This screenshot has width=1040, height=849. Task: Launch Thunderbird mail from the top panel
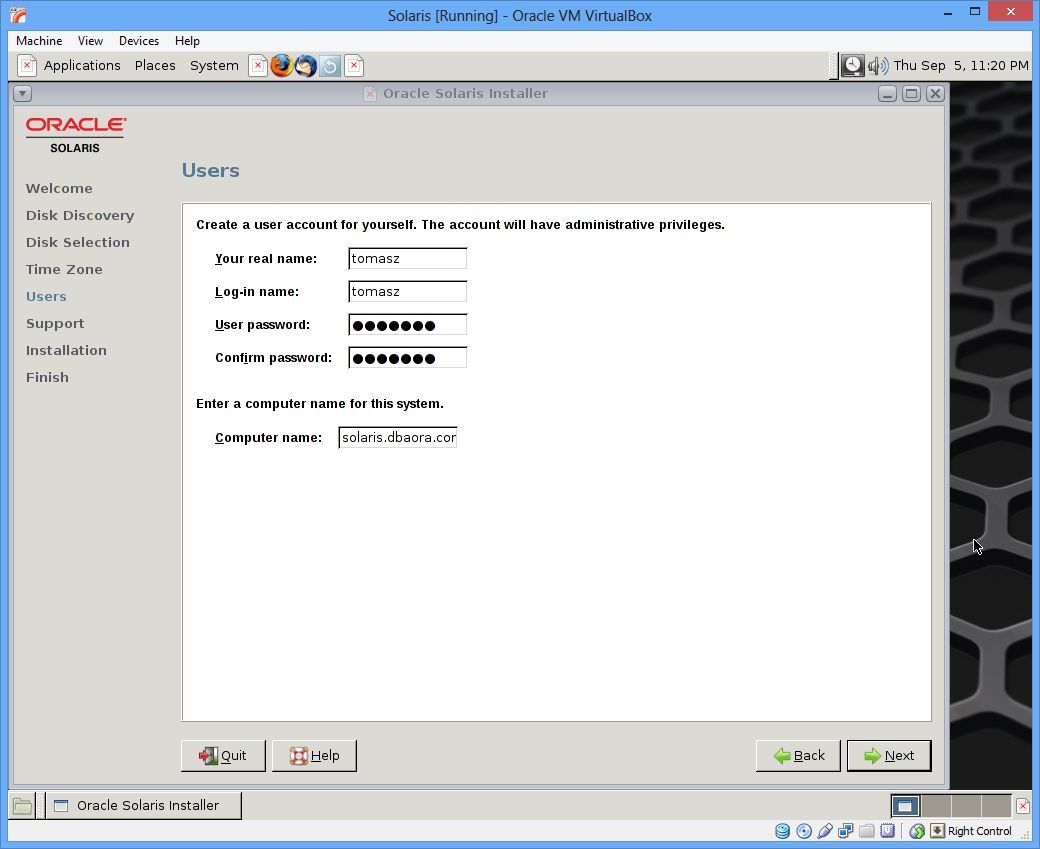click(306, 66)
